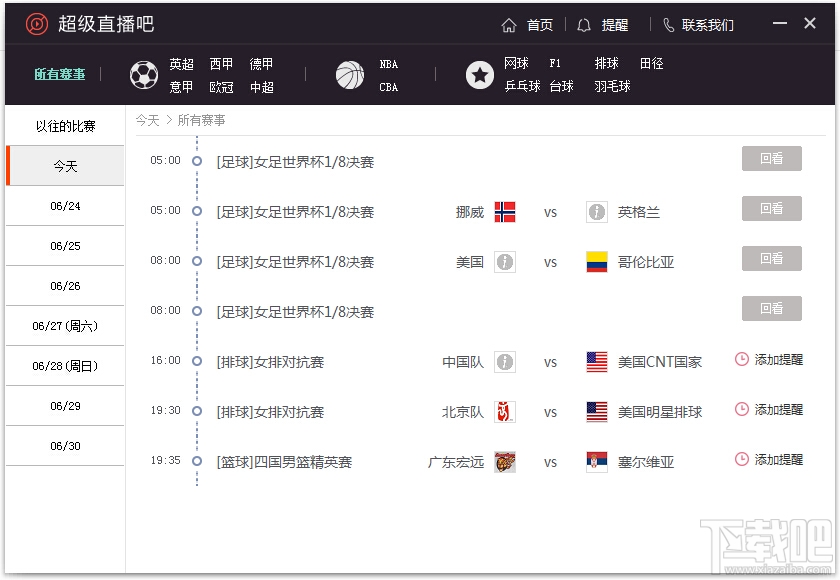Filter by 排球 volleyball
840x580 pixels.
tap(606, 63)
